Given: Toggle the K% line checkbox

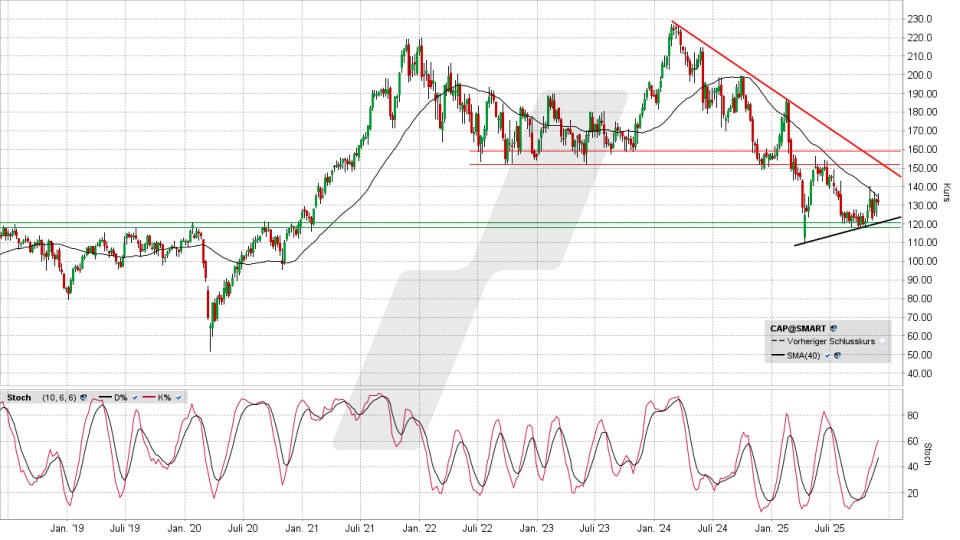Looking at the screenshot, I should click(x=179, y=398).
